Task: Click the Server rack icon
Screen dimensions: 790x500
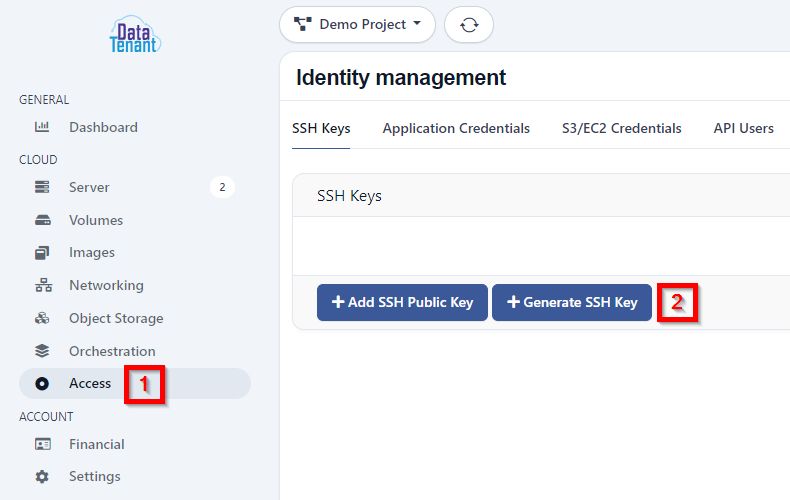Action: tap(42, 187)
